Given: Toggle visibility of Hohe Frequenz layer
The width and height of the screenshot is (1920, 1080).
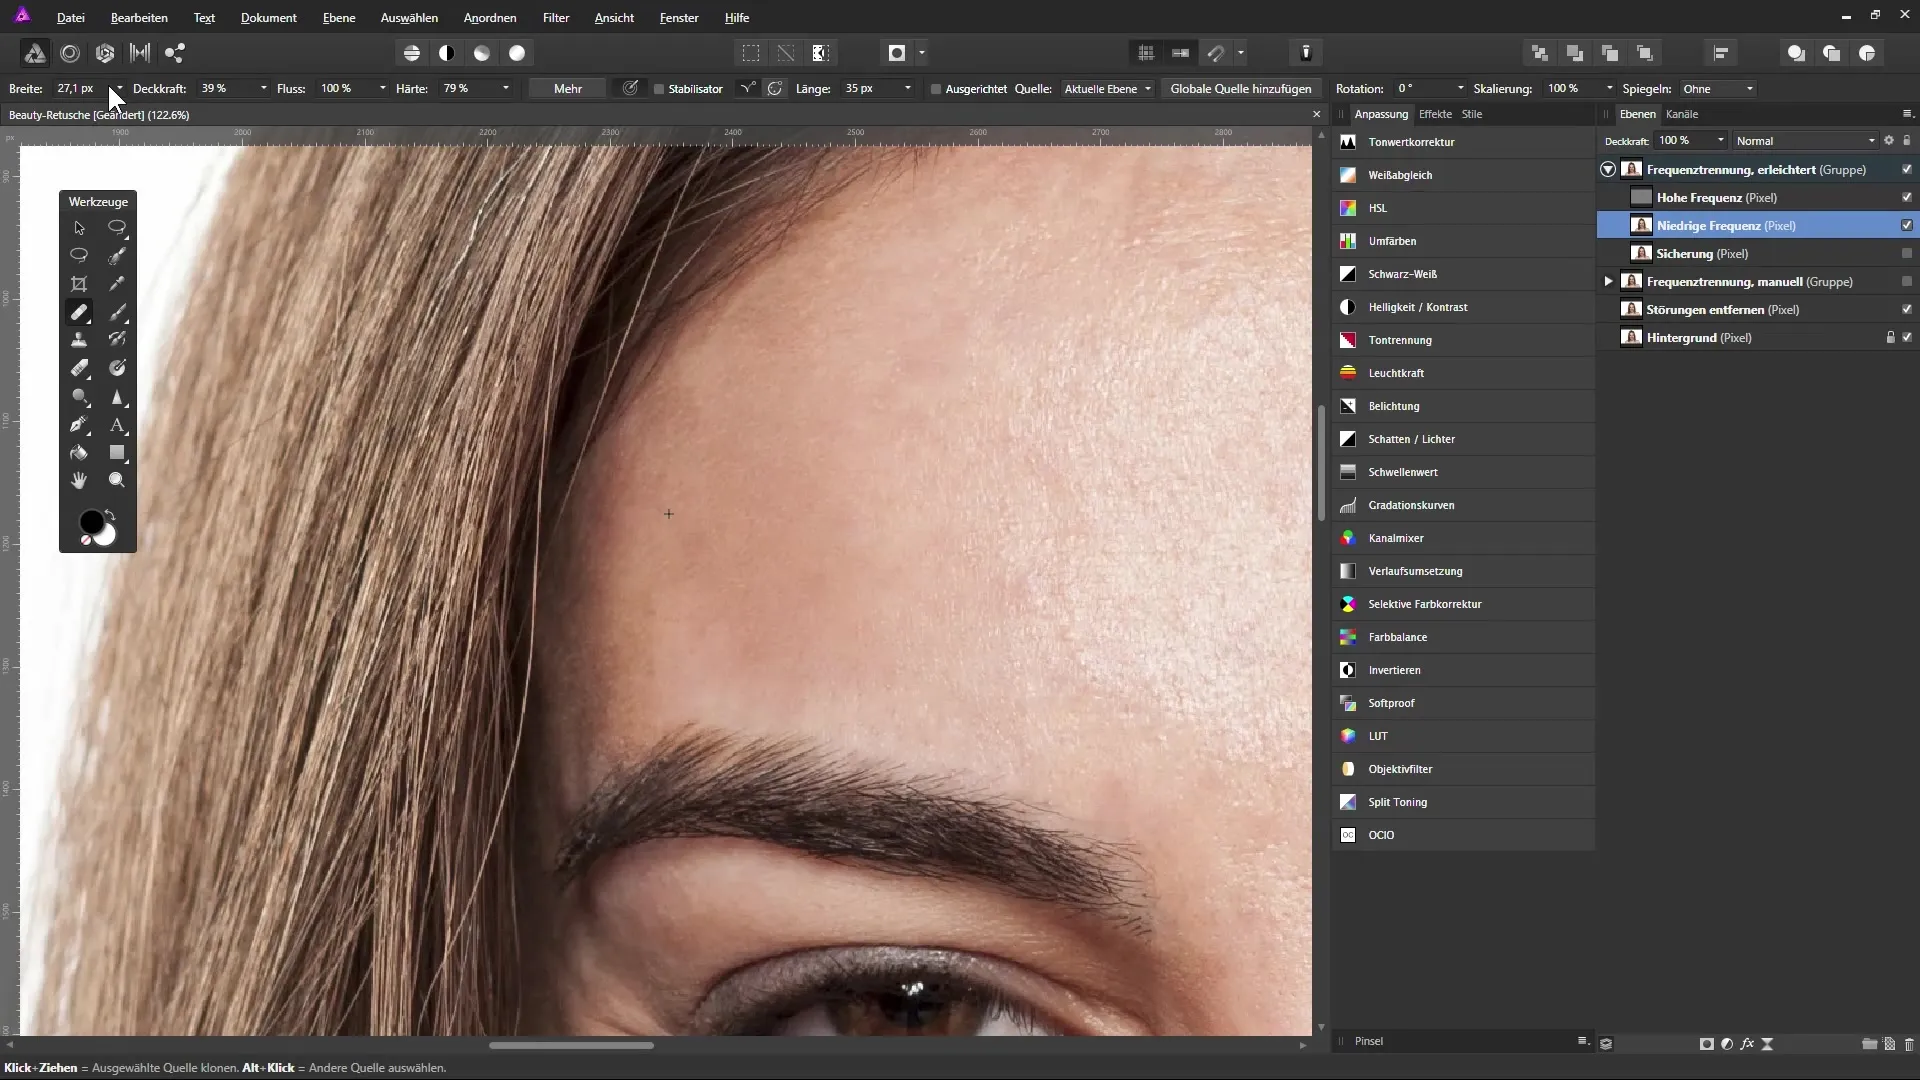Looking at the screenshot, I should (x=1907, y=198).
